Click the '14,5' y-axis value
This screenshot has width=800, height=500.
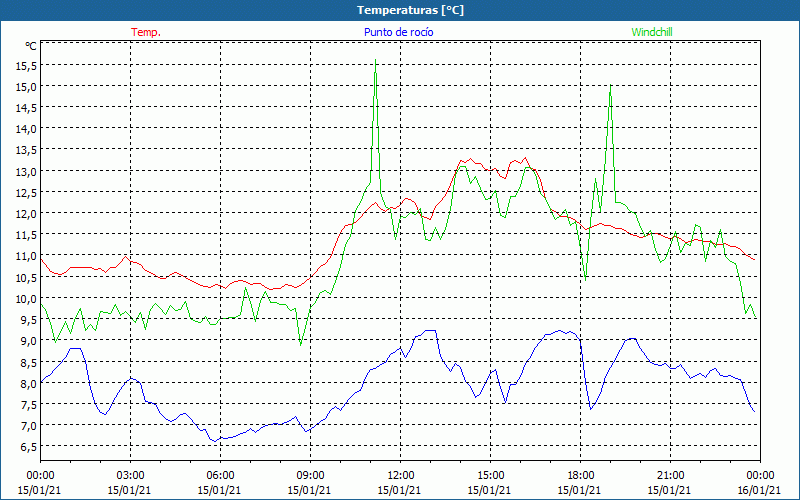[26, 108]
